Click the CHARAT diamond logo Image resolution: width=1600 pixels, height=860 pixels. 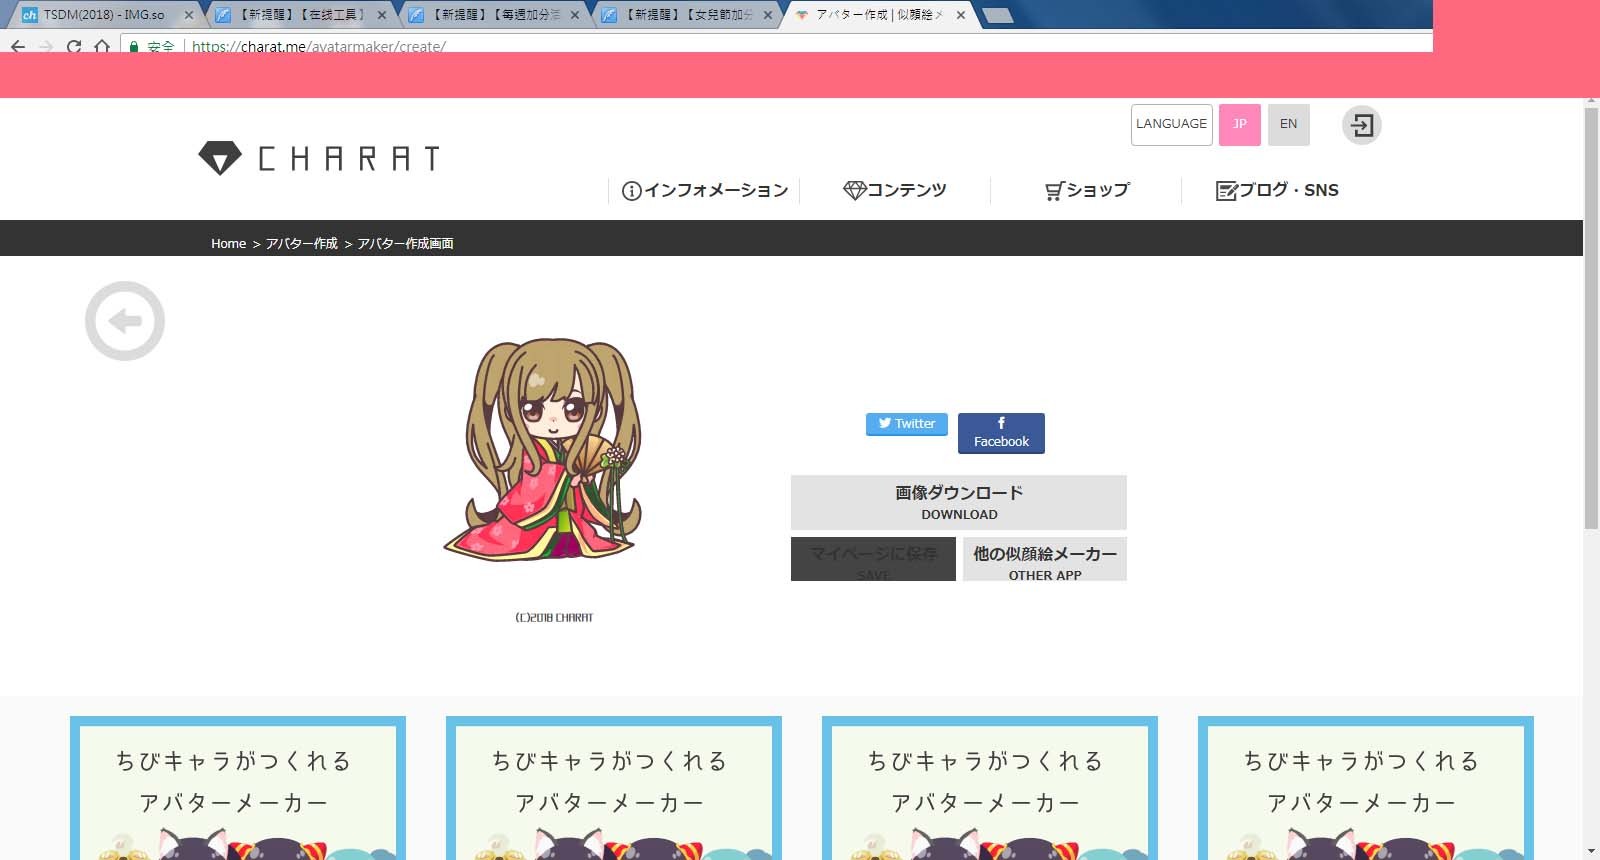(220, 158)
